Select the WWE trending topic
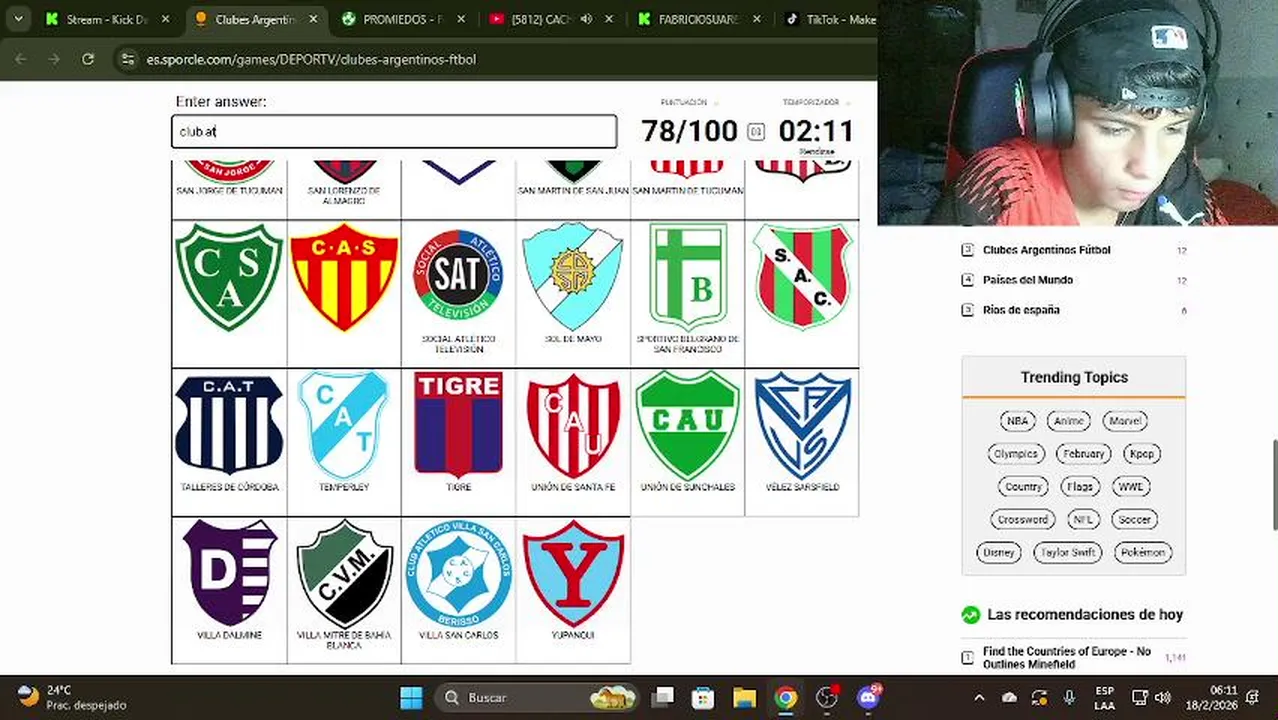The height and width of the screenshot is (720, 1278). (1131, 487)
